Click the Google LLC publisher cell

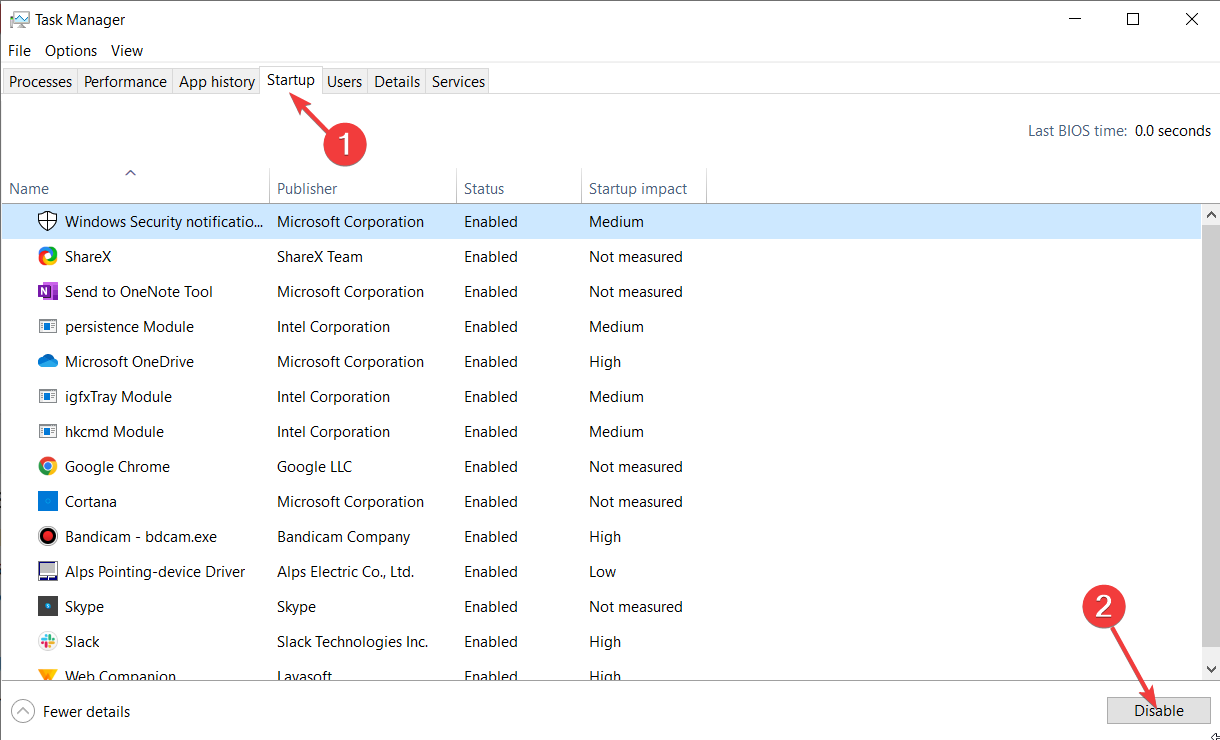(x=315, y=466)
